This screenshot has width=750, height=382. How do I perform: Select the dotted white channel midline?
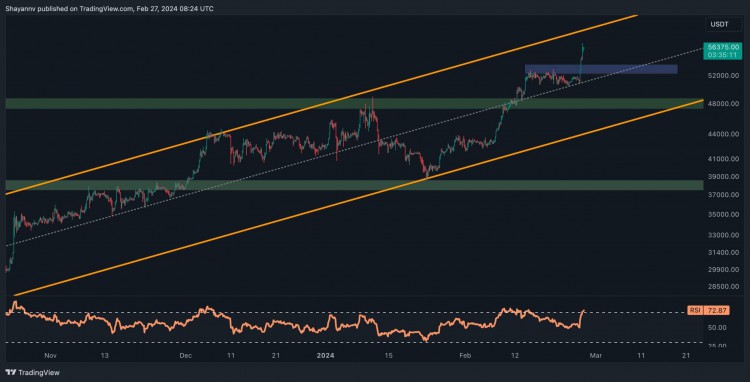click(354, 147)
